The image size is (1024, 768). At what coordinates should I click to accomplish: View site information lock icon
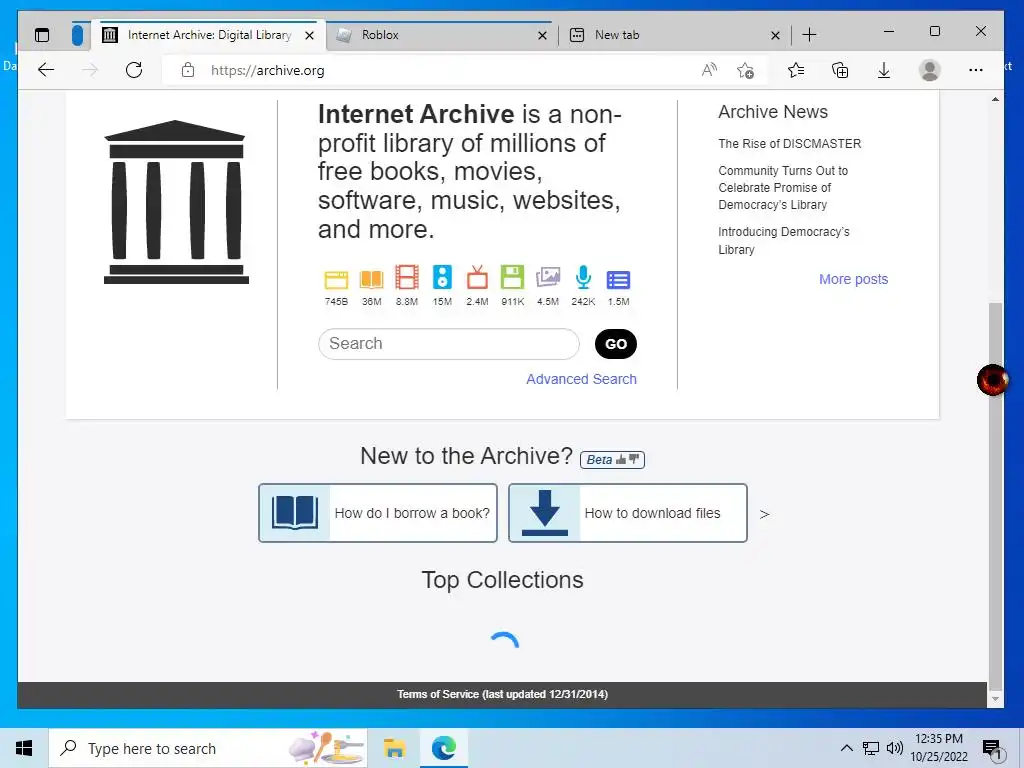(x=188, y=70)
